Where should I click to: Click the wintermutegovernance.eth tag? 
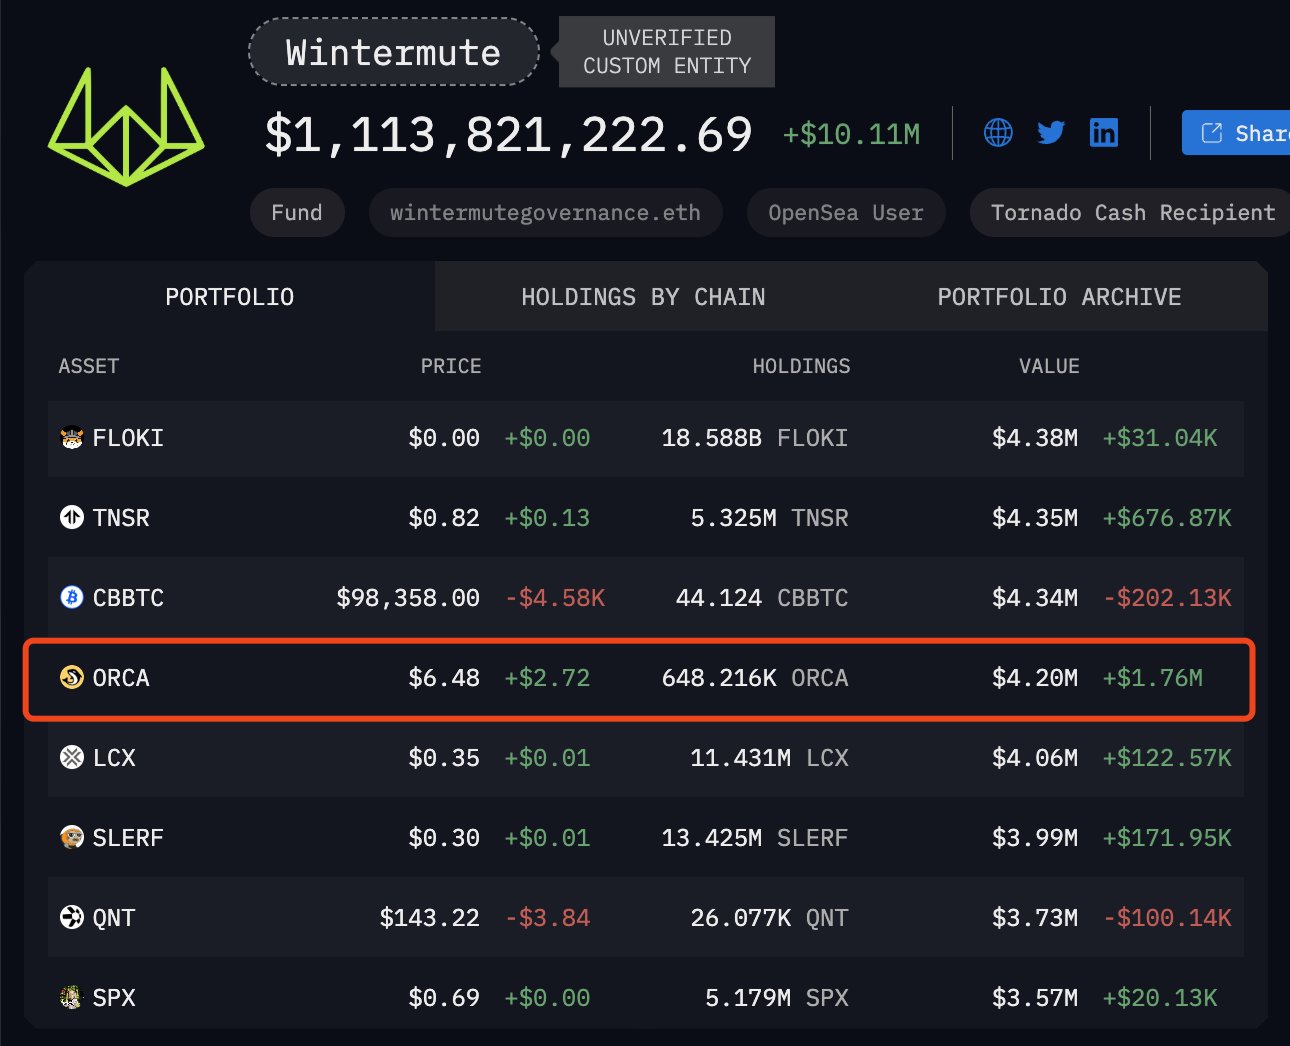tap(545, 213)
